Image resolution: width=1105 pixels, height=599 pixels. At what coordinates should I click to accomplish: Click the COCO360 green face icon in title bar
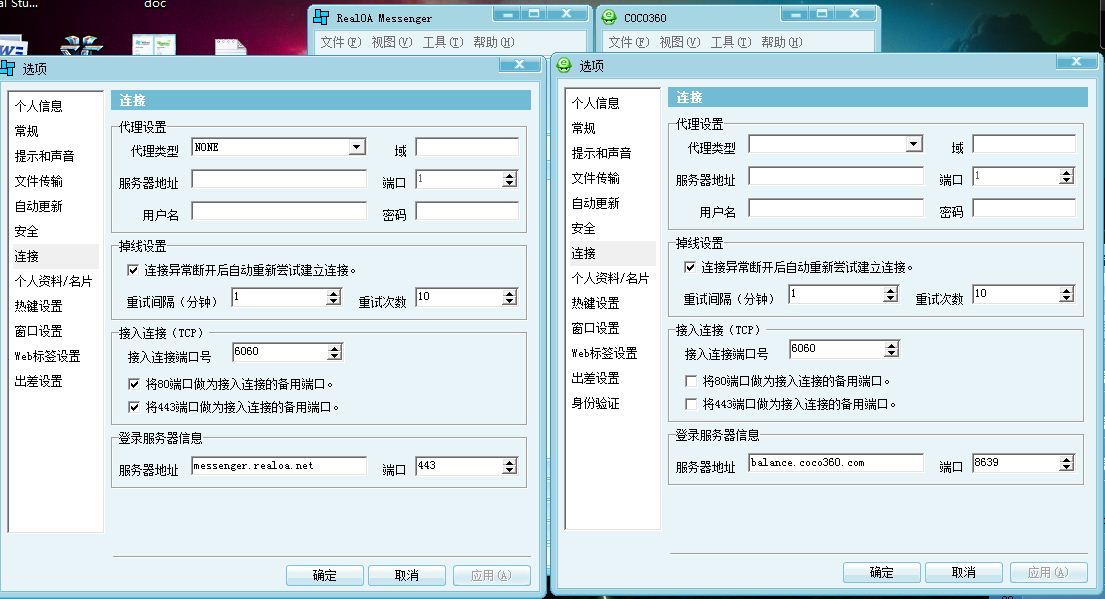click(x=609, y=17)
